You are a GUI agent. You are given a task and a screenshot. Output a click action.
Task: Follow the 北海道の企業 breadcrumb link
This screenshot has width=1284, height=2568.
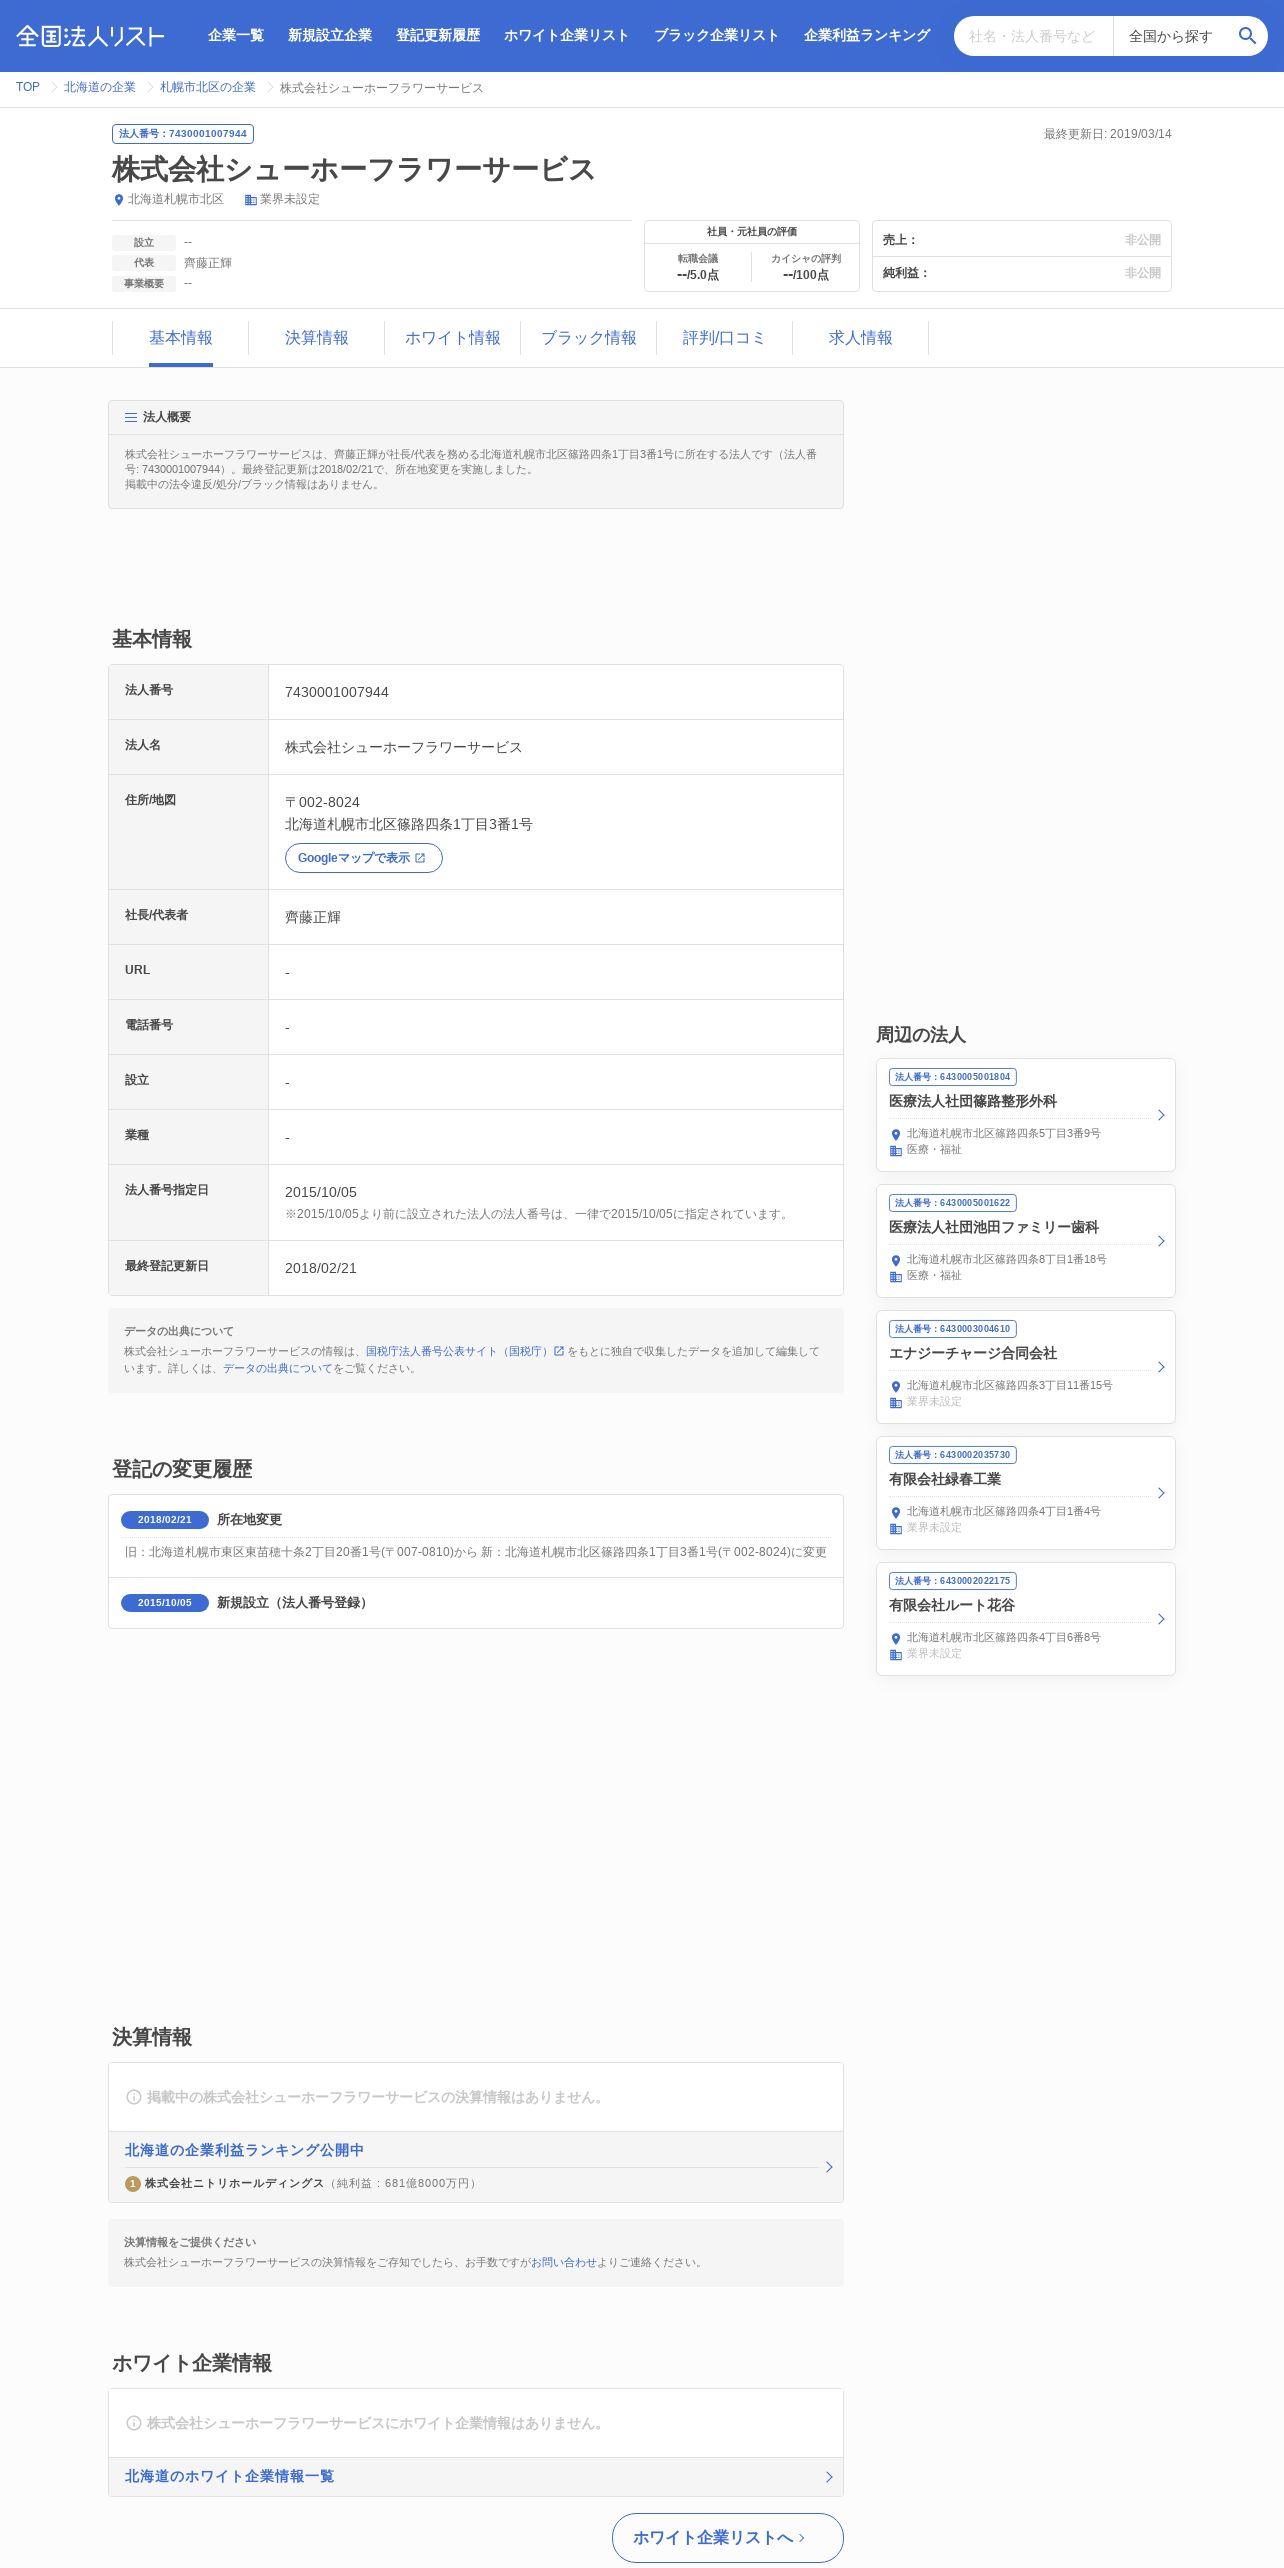(100, 87)
